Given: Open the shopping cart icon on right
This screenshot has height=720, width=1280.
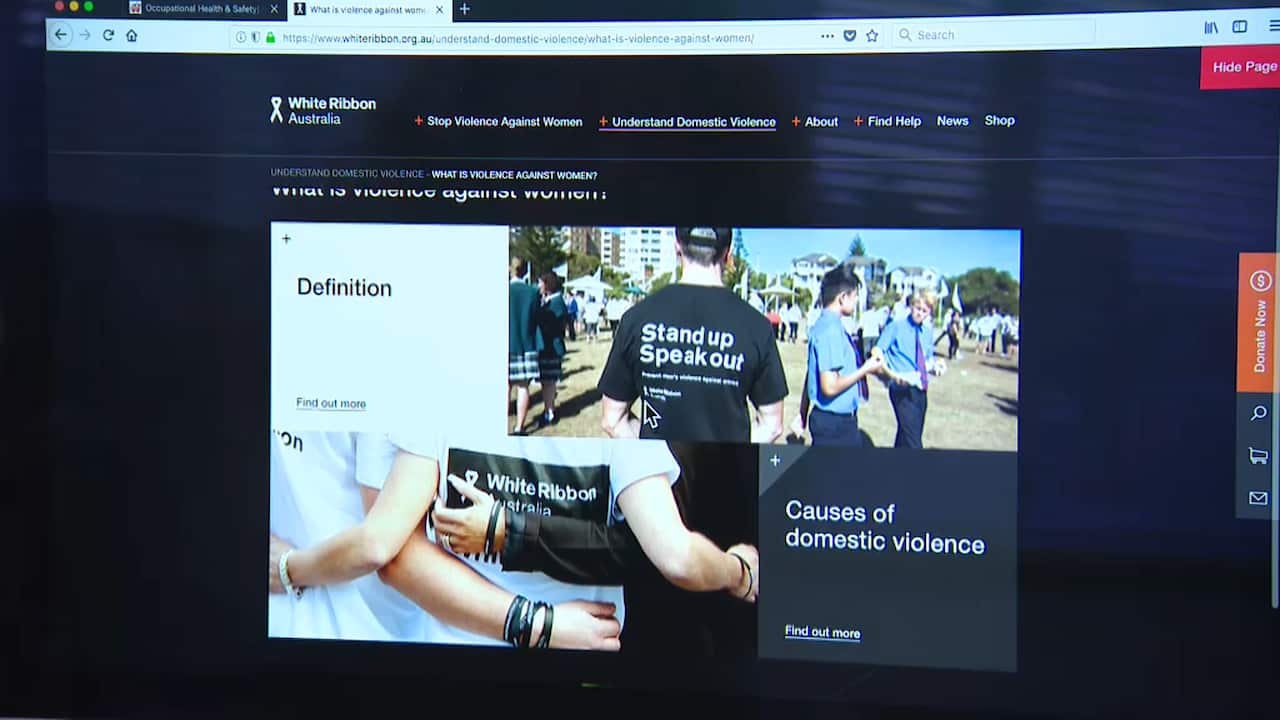Looking at the screenshot, I should click(1259, 456).
